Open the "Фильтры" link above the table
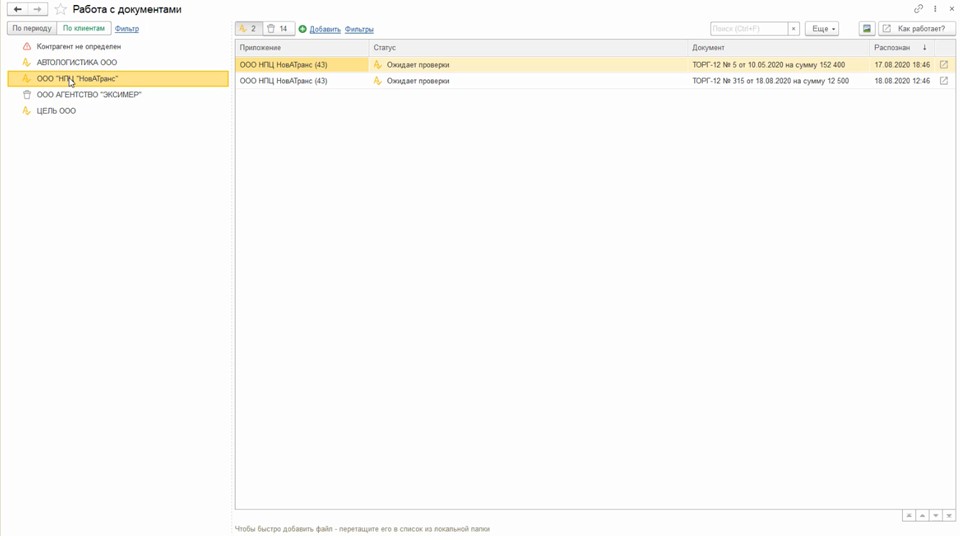 click(359, 30)
